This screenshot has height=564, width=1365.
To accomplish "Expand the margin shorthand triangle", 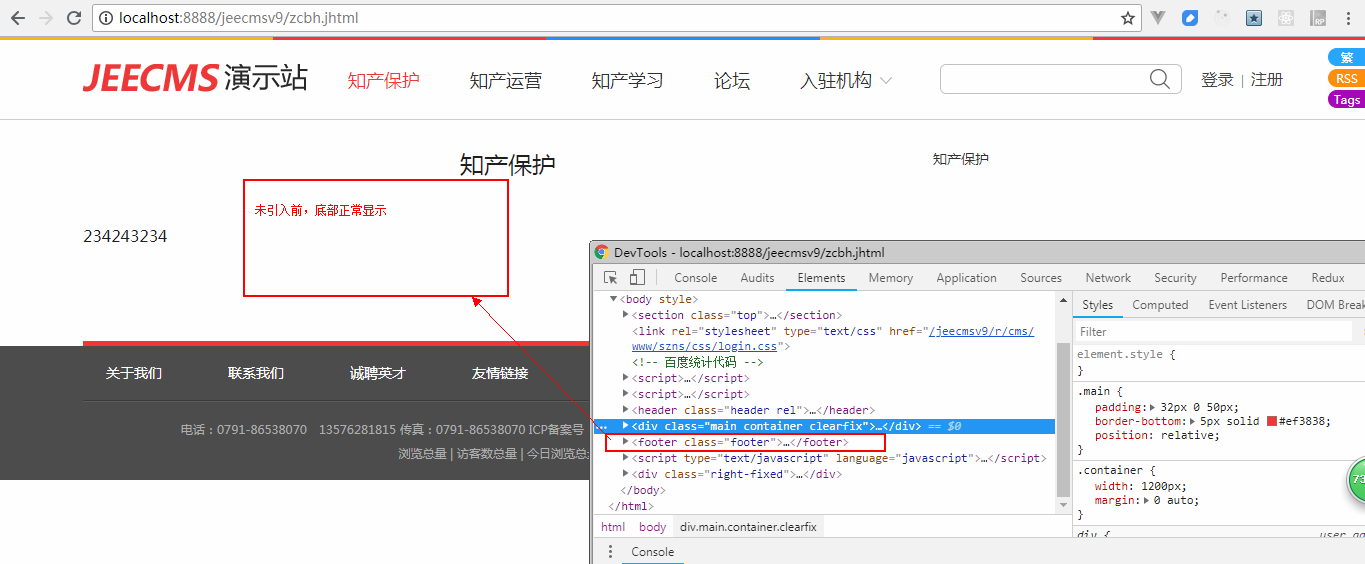I will tap(1147, 500).
